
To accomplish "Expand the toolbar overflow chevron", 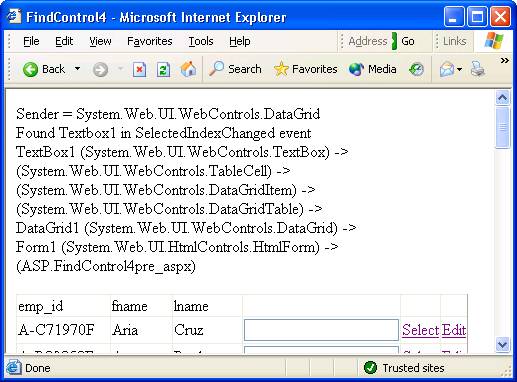I will 505,60.
